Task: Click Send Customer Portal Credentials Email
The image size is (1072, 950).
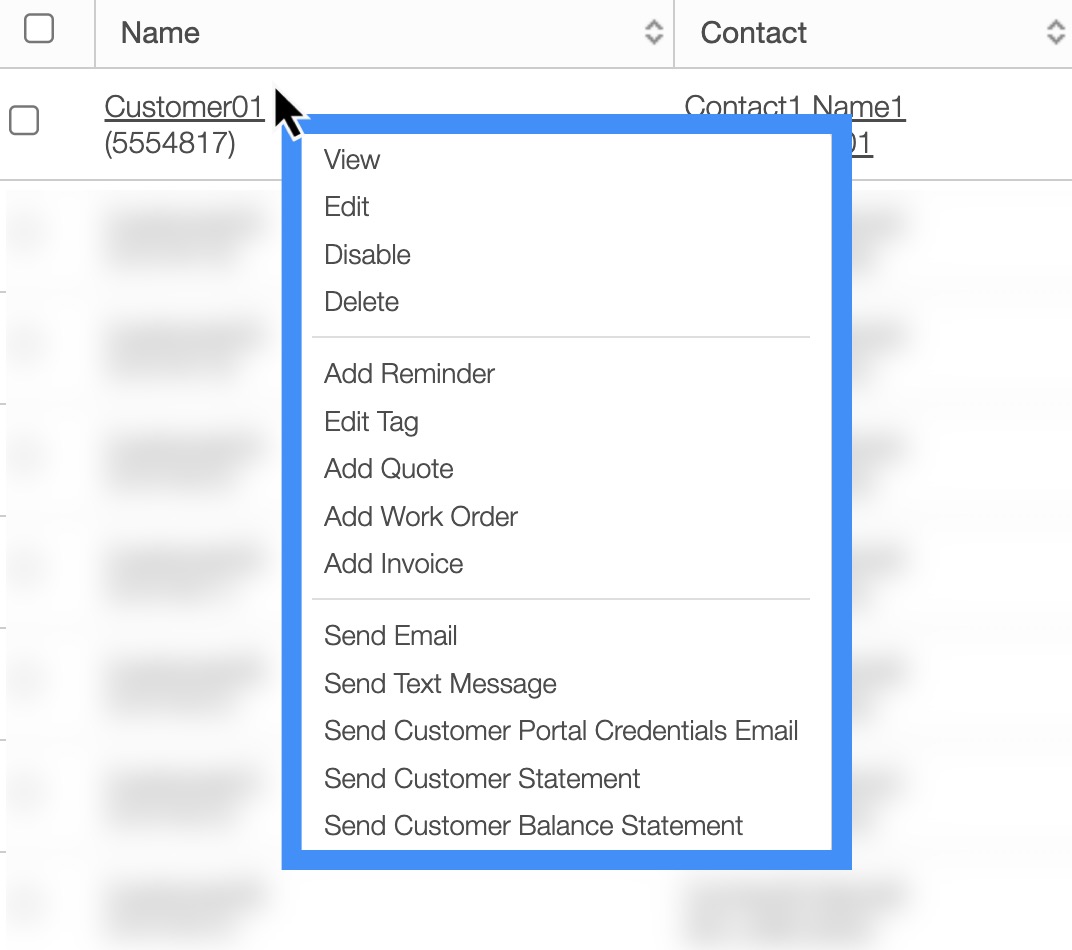Action: coord(561,731)
